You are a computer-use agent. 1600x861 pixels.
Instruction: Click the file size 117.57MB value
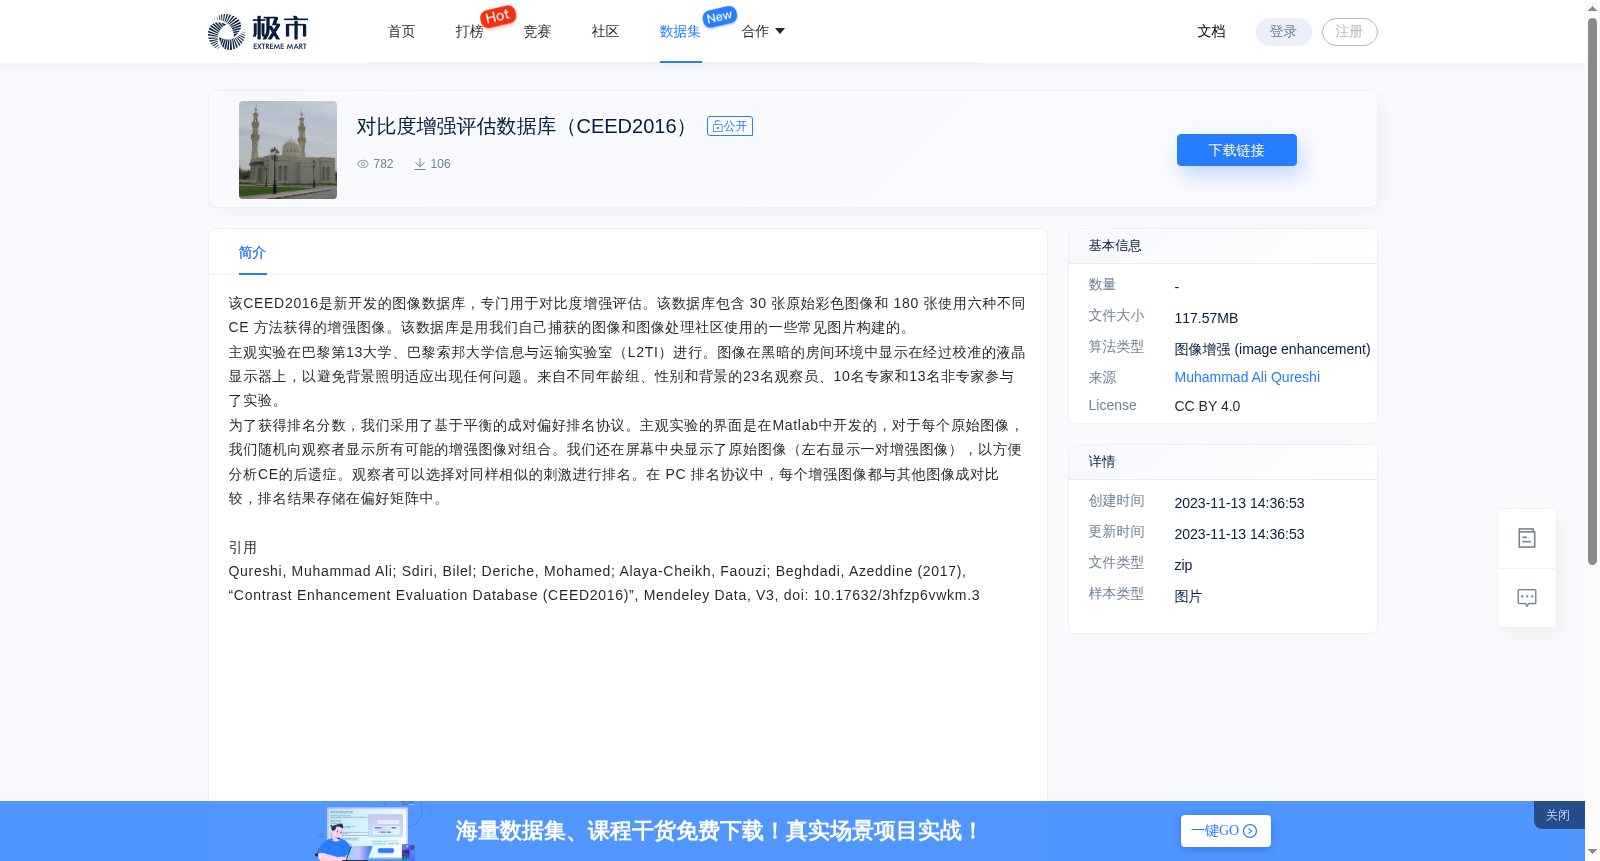click(x=1207, y=318)
